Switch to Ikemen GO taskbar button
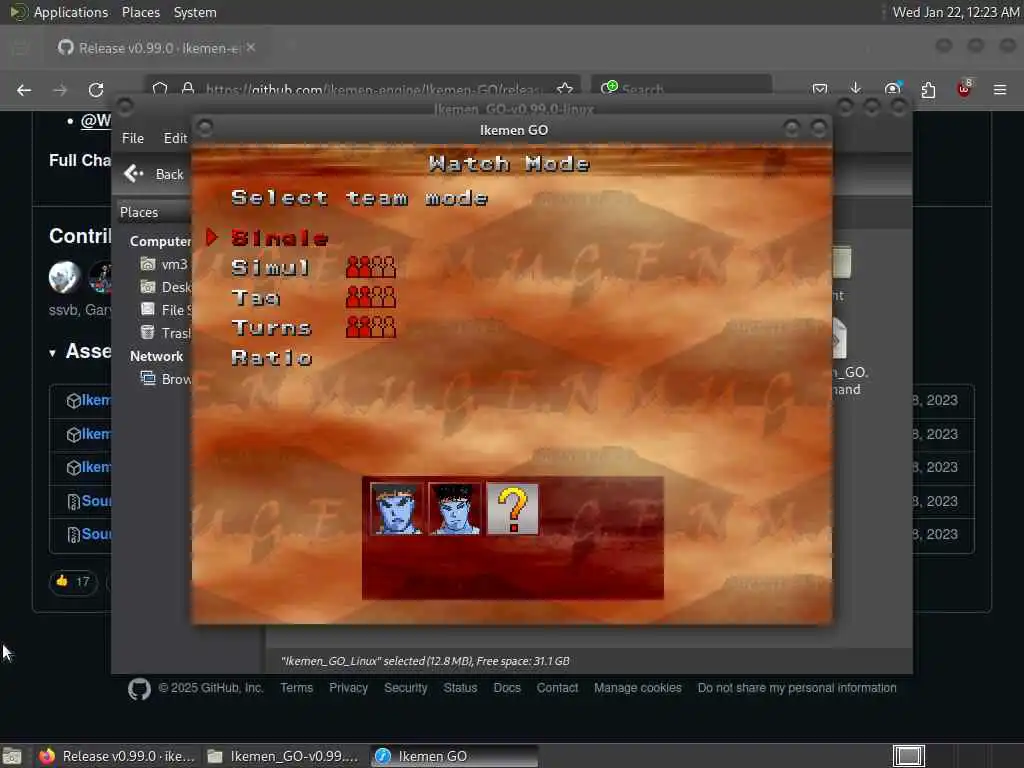Image resolution: width=1024 pixels, height=768 pixels. pos(455,756)
